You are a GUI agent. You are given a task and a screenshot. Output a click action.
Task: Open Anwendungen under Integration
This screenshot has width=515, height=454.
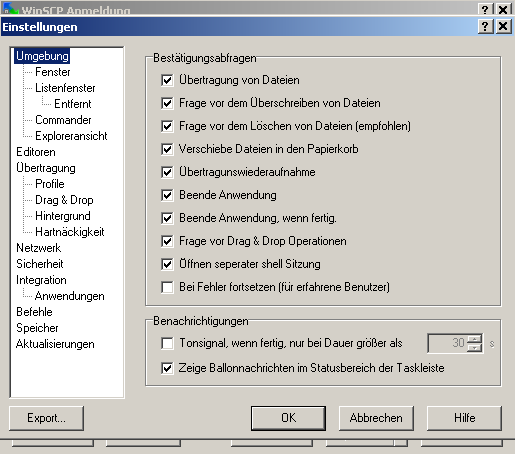click(x=69, y=296)
